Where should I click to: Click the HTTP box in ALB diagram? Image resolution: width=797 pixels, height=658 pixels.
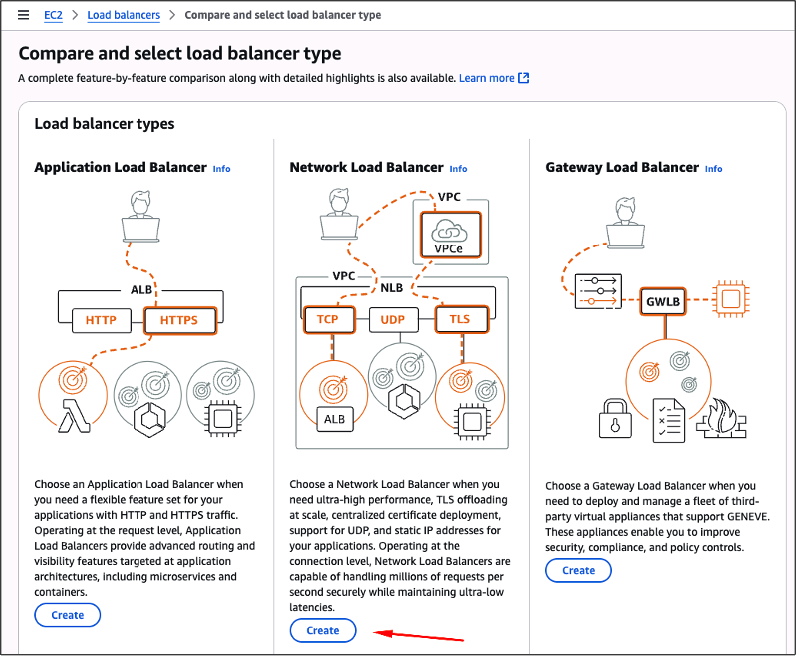tap(101, 320)
